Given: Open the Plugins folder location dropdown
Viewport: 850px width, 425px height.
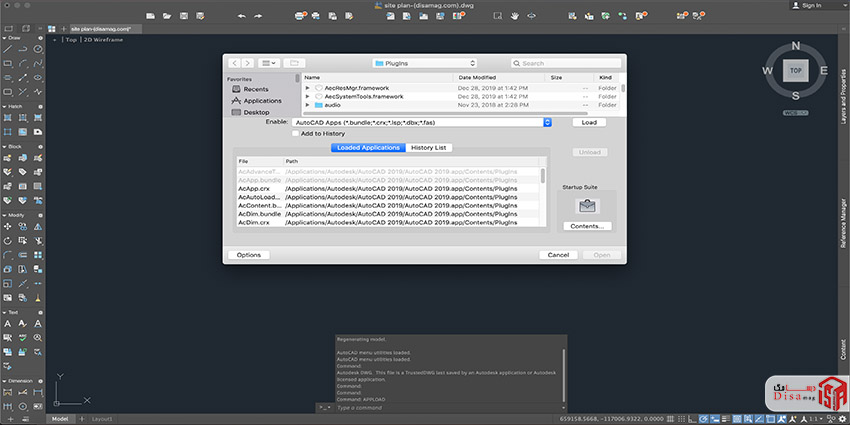Looking at the screenshot, I should tap(424, 63).
